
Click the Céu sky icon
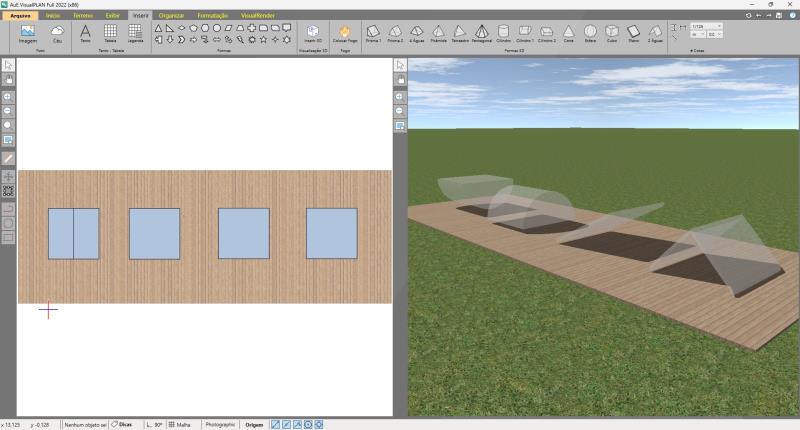click(57, 34)
